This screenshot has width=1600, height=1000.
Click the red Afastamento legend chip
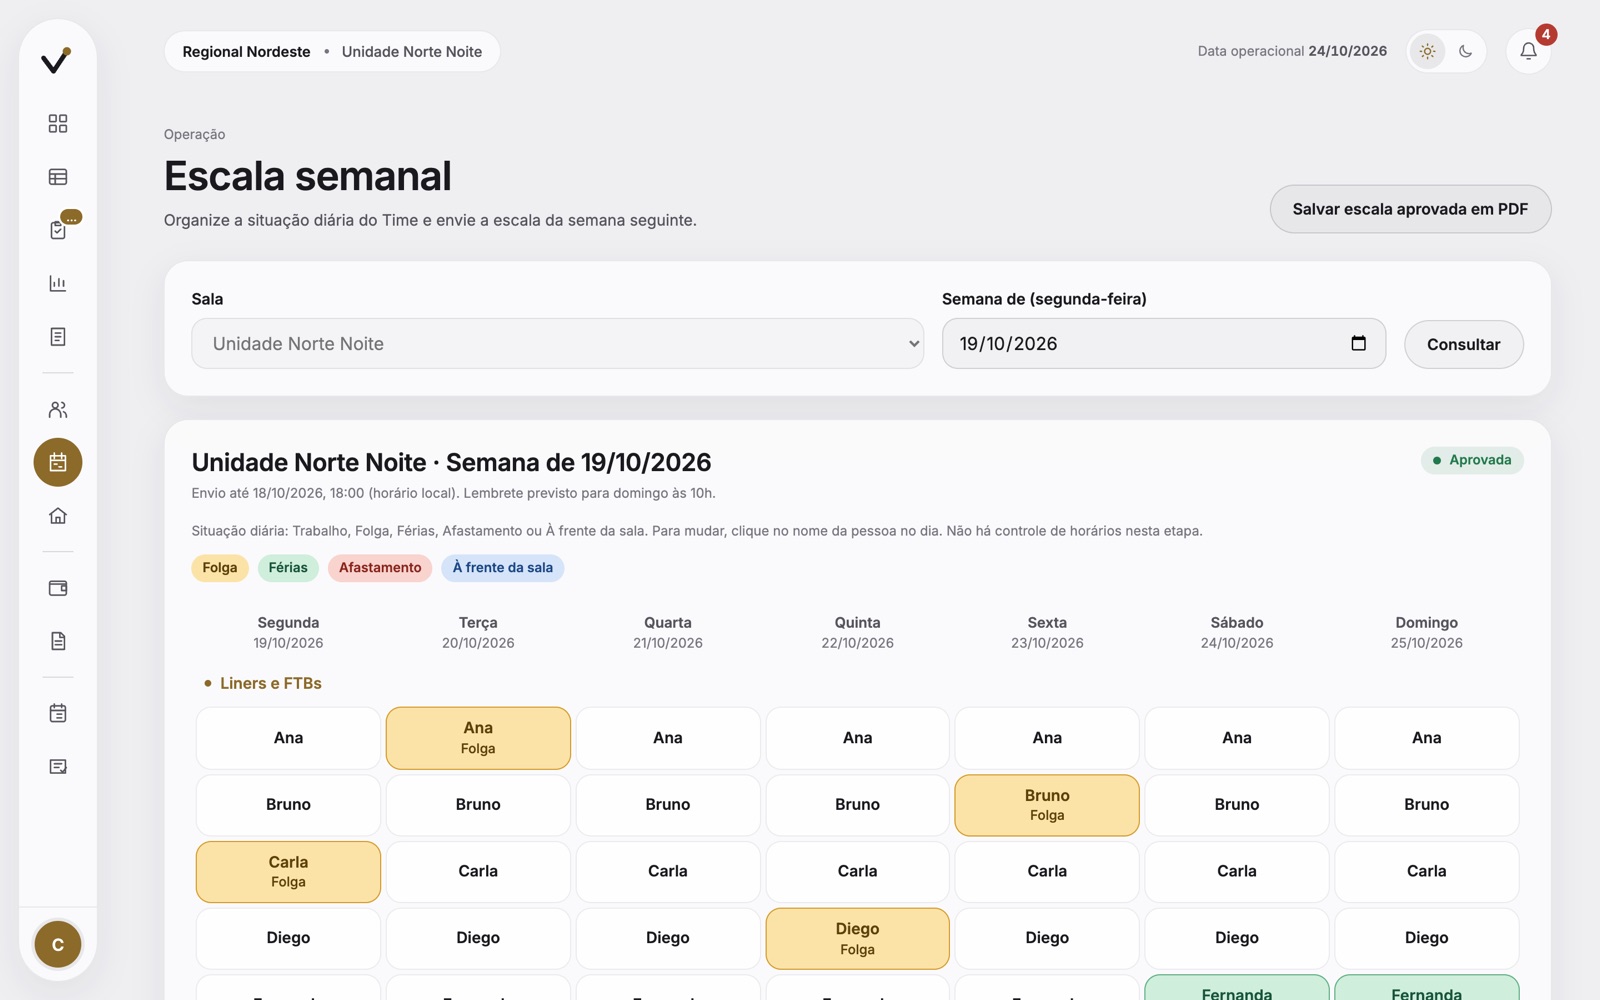(x=380, y=568)
